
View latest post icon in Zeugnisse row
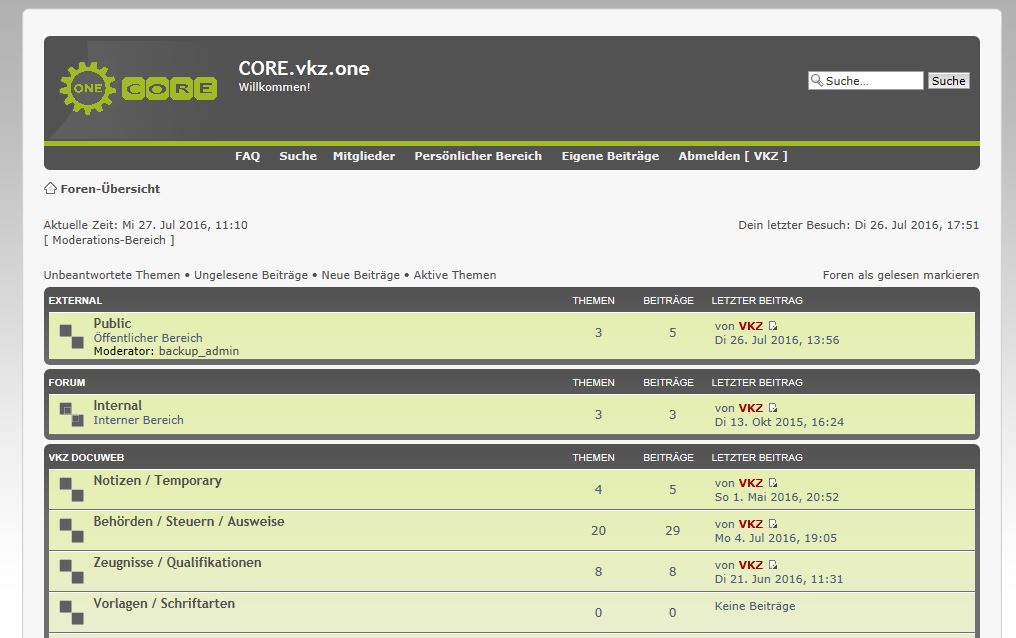[773, 565]
